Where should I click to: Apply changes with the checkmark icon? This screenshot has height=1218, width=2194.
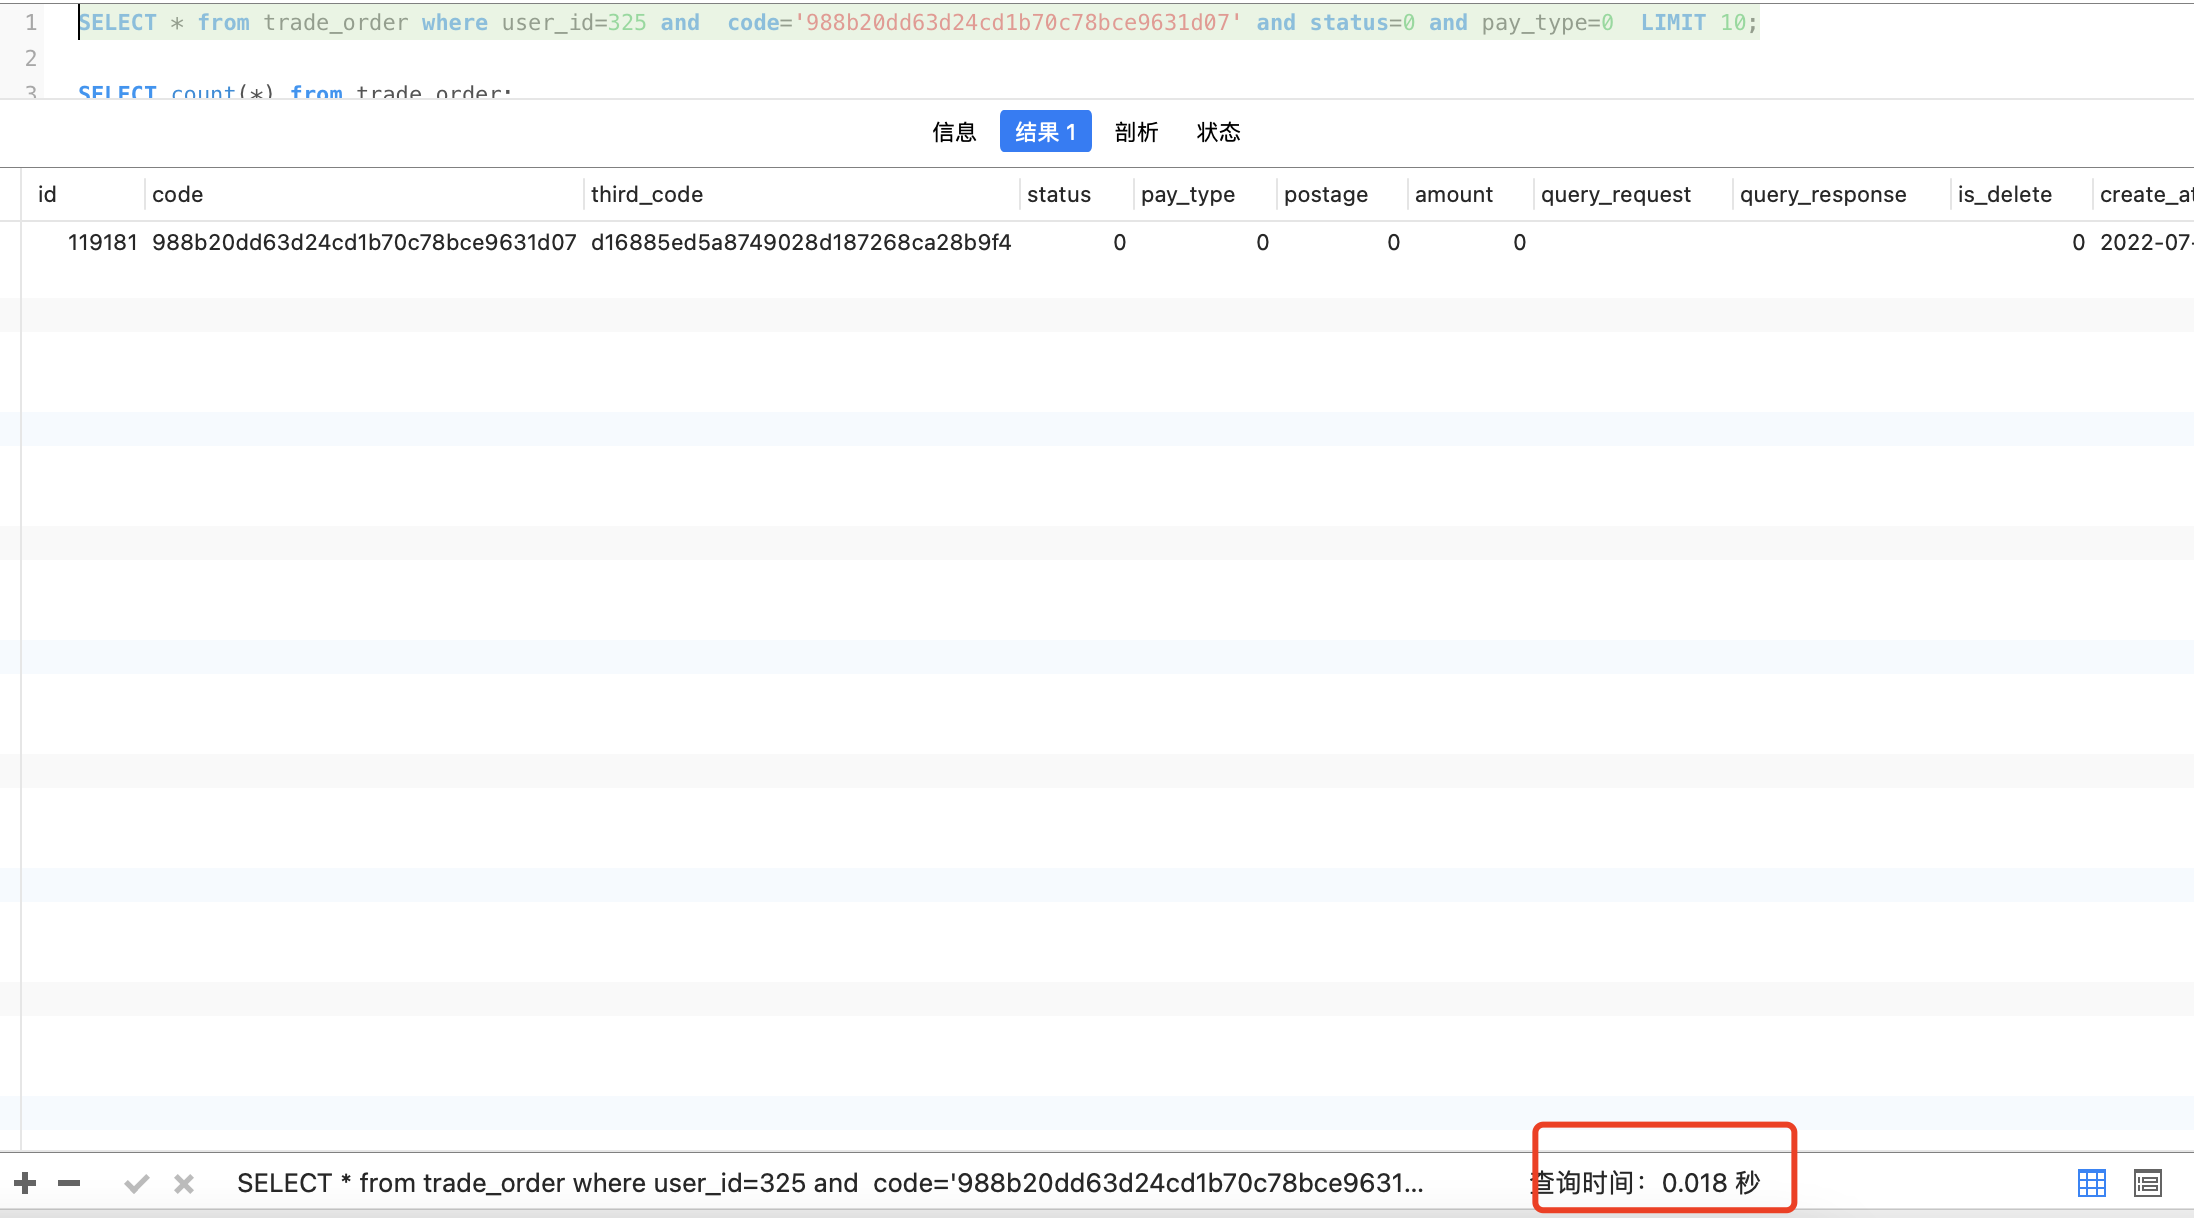137,1184
